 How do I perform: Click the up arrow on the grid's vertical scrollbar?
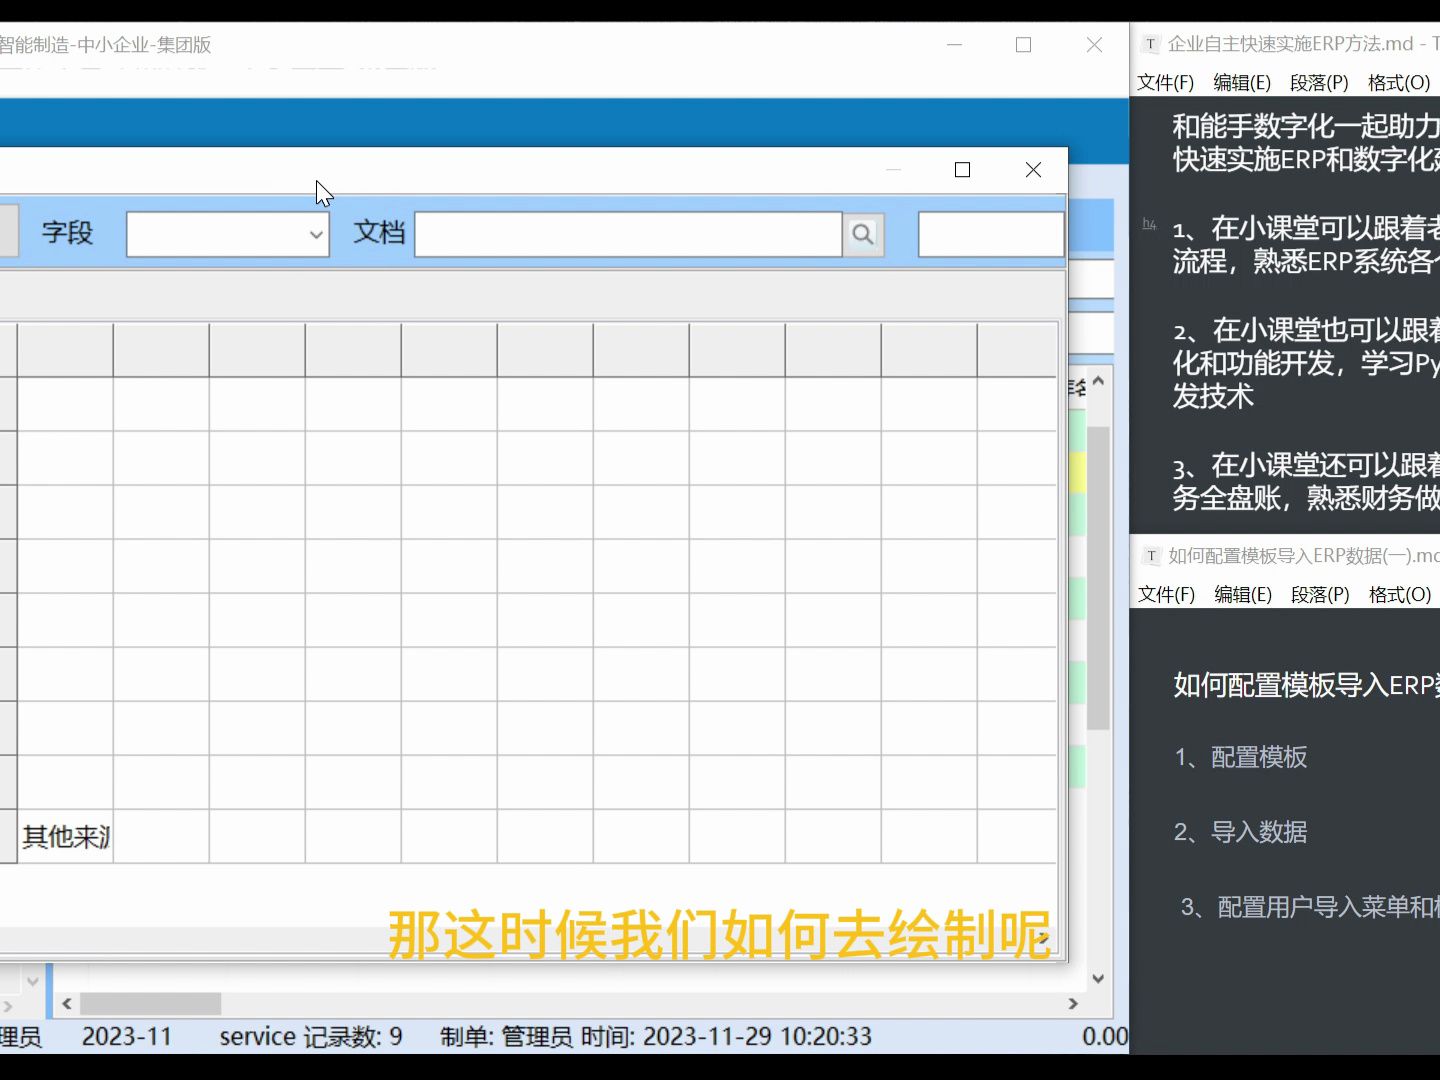(1097, 380)
